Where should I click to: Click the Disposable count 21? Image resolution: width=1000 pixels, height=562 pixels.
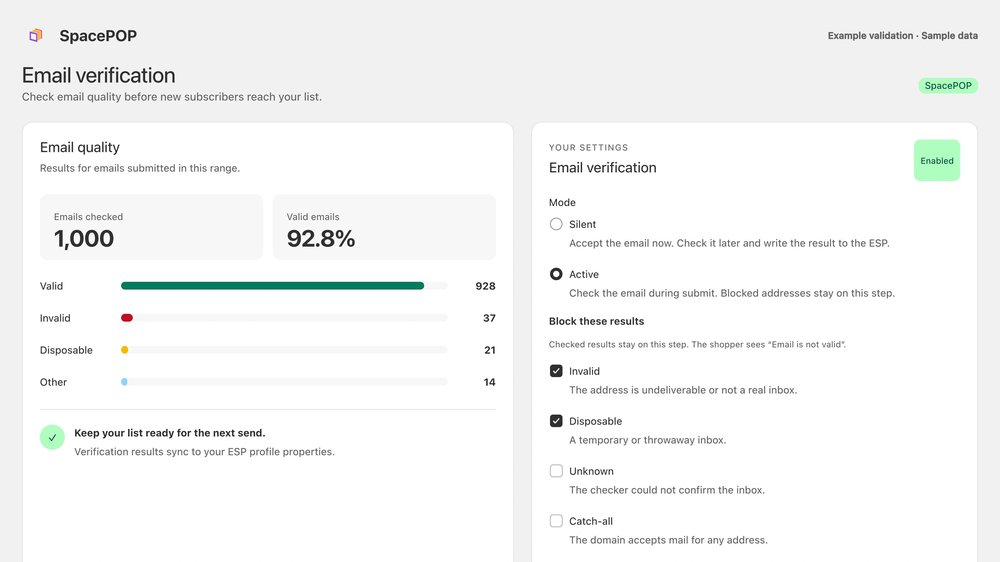pos(490,350)
